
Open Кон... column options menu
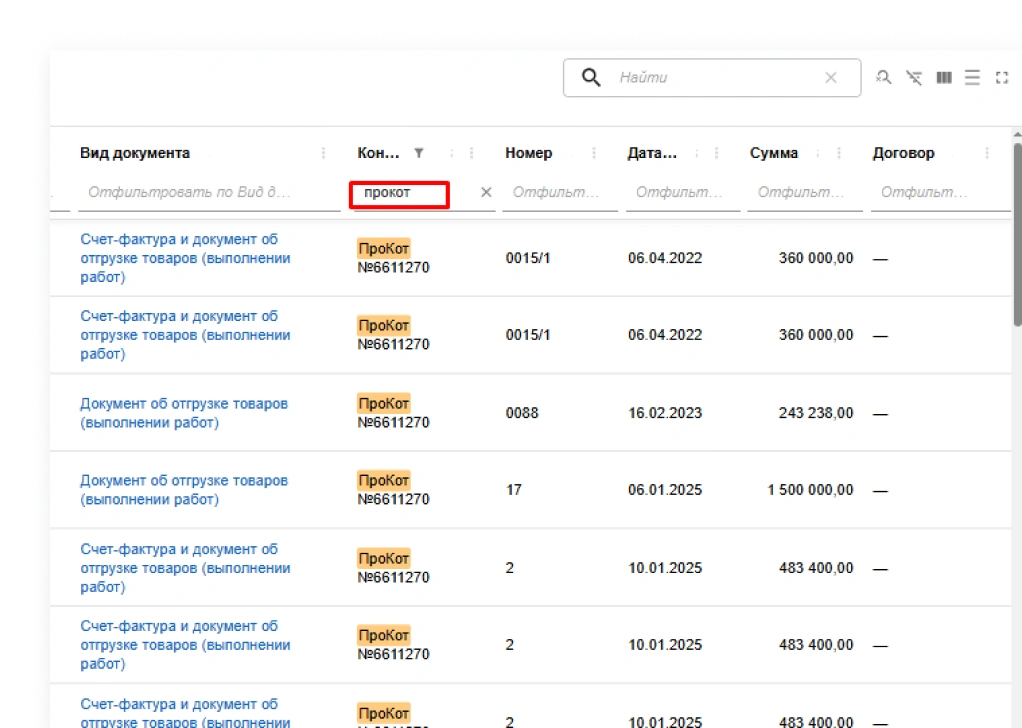pyautogui.click(x=471, y=153)
